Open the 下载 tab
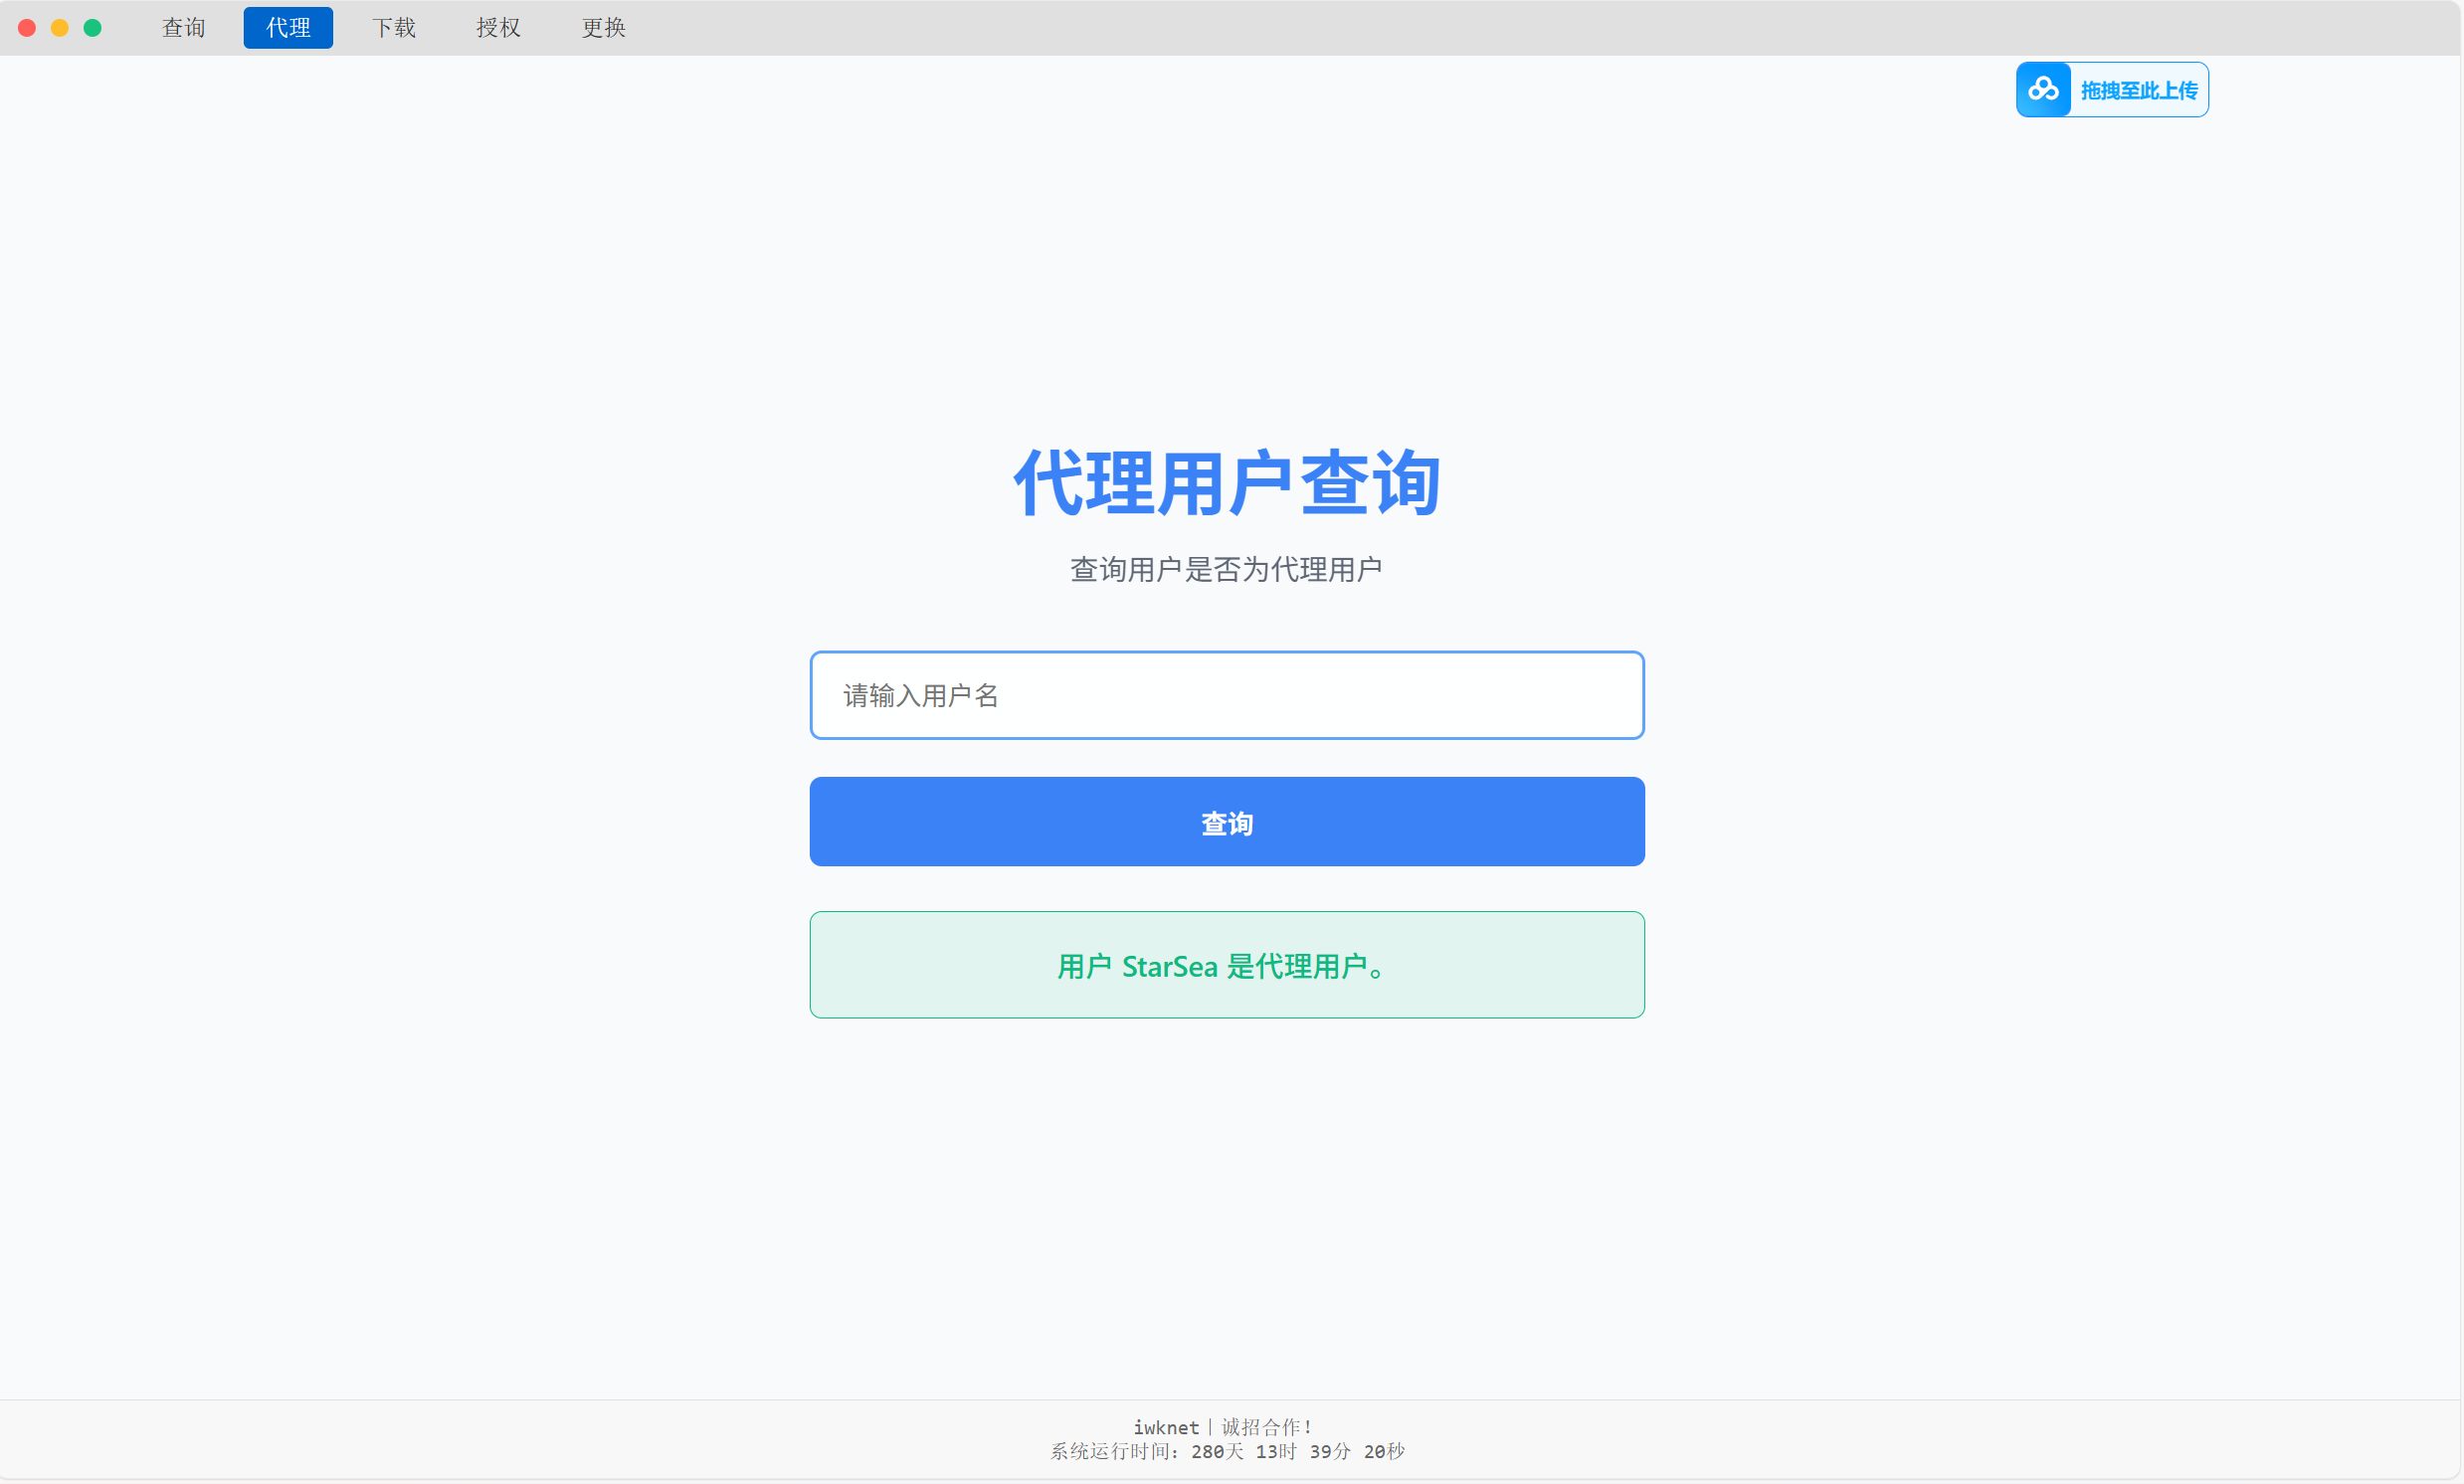2464x1484 pixels. 394,28
